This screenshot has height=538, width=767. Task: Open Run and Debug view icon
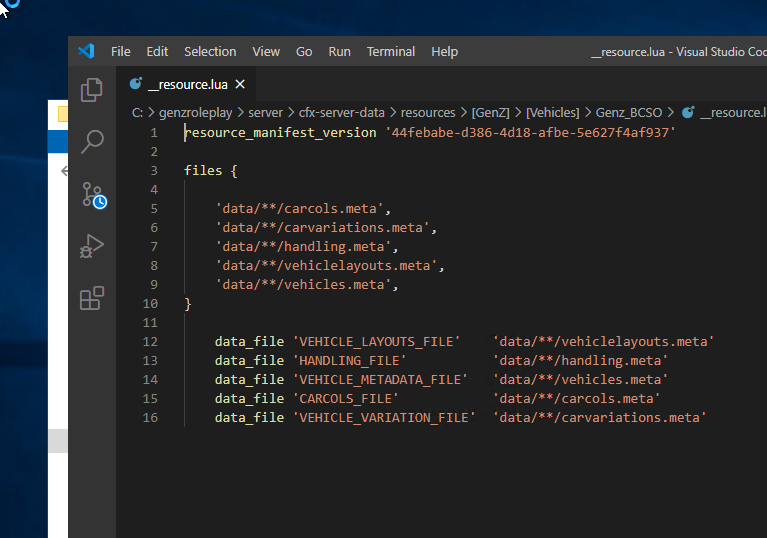[92, 246]
